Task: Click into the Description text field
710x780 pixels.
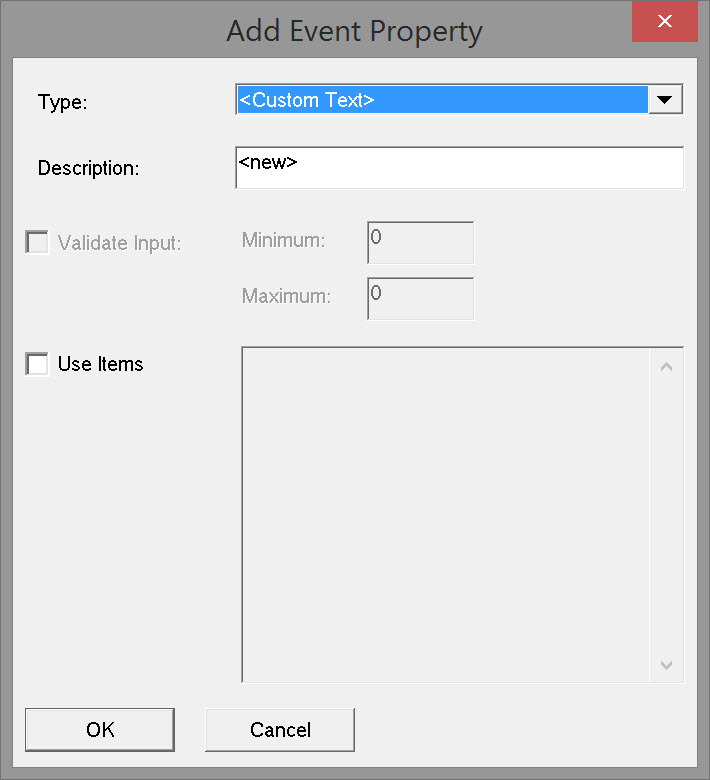Action: [x=459, y=168]
